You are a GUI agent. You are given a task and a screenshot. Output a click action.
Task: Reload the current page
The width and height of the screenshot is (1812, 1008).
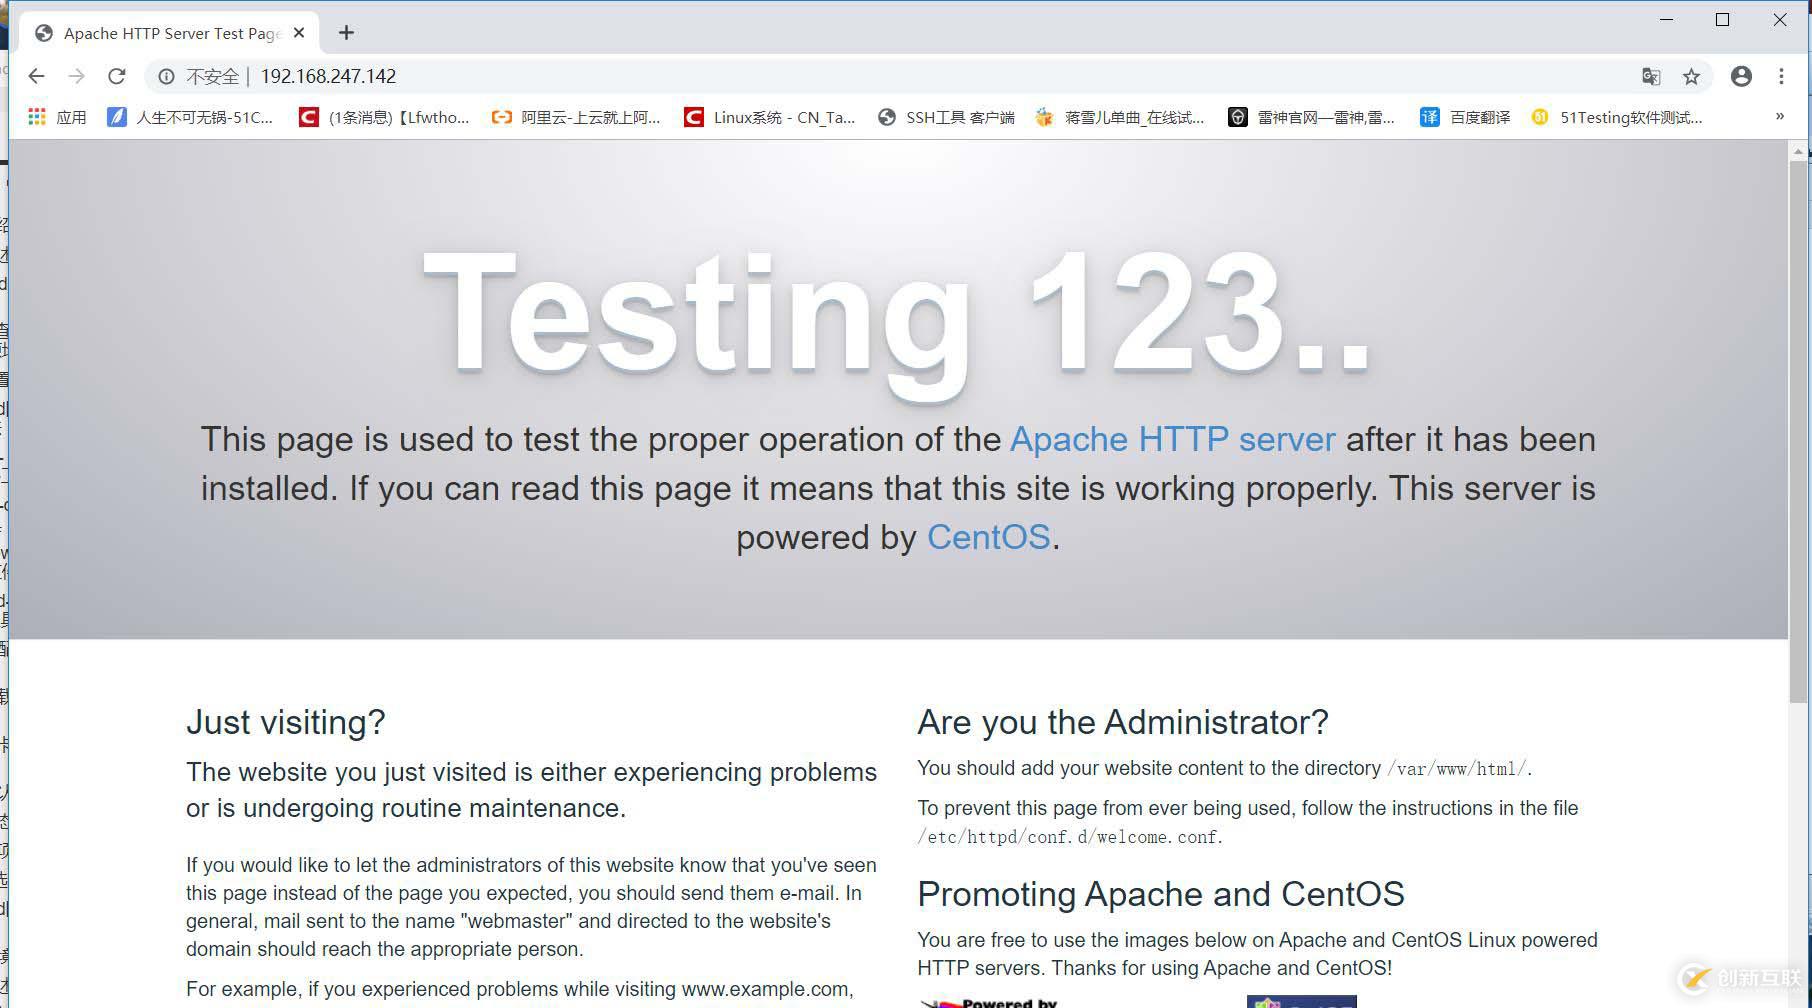pyautogui.click(x=116, y=76)
